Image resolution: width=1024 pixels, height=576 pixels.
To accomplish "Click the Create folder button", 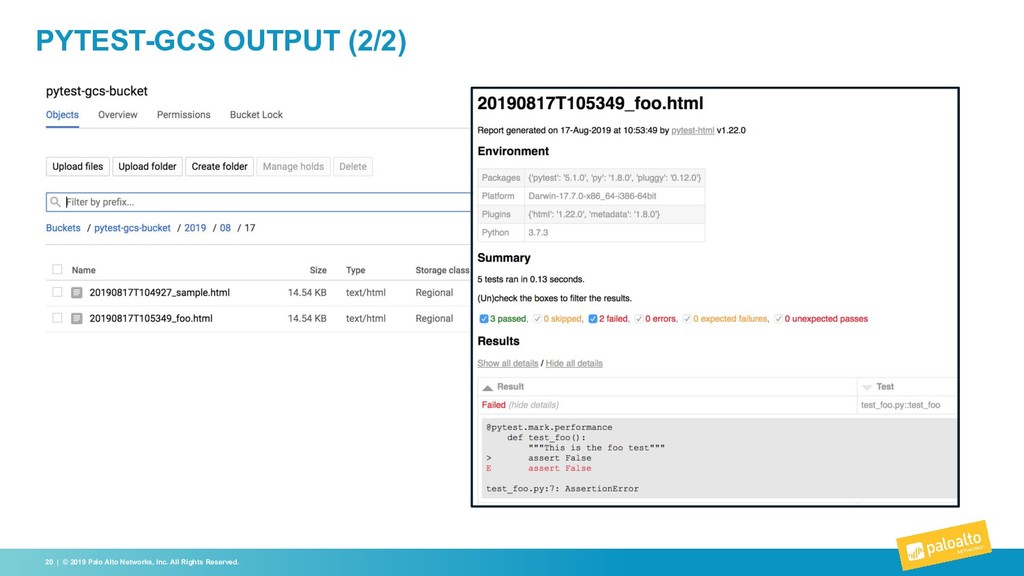I will pos(219,167).
